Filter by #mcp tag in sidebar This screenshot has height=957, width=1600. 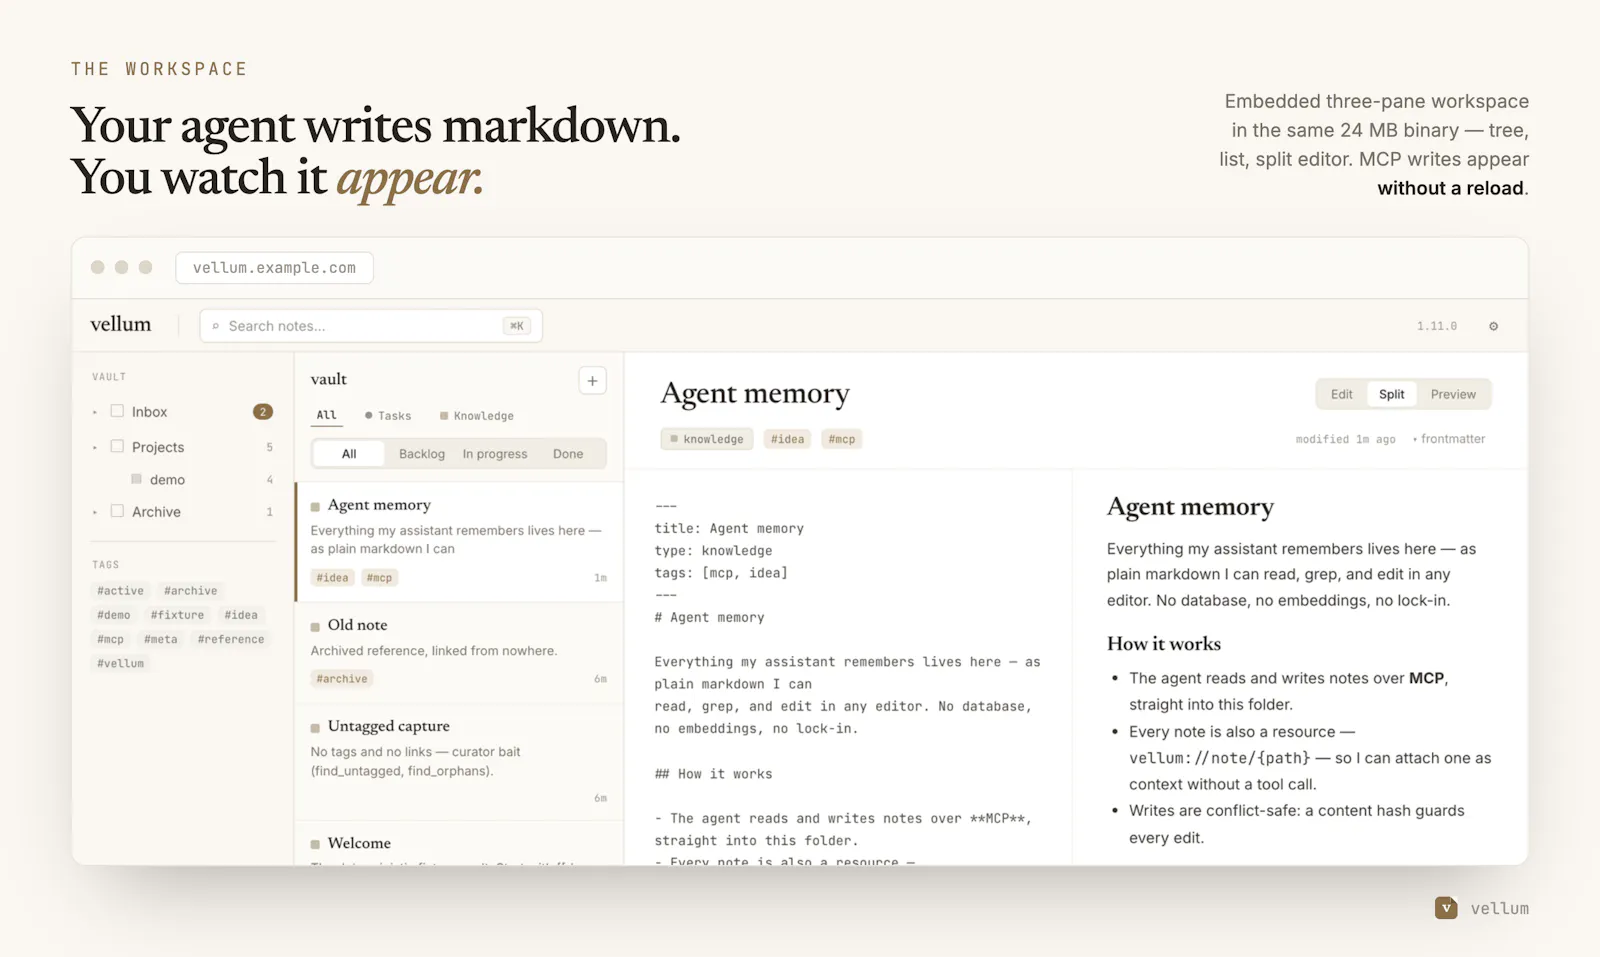[110, 639]
